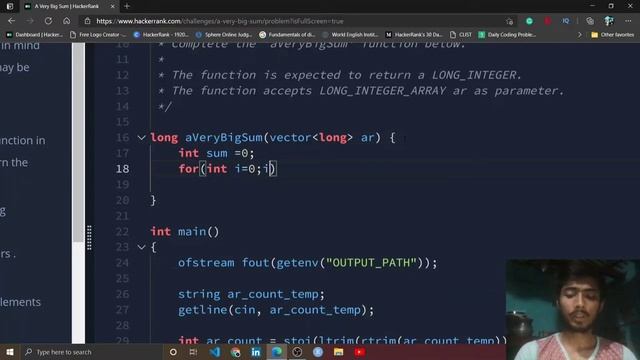Add this page to favorites star icon
The width and height of the screenshot is (640, 360).
tap(509, 21)
